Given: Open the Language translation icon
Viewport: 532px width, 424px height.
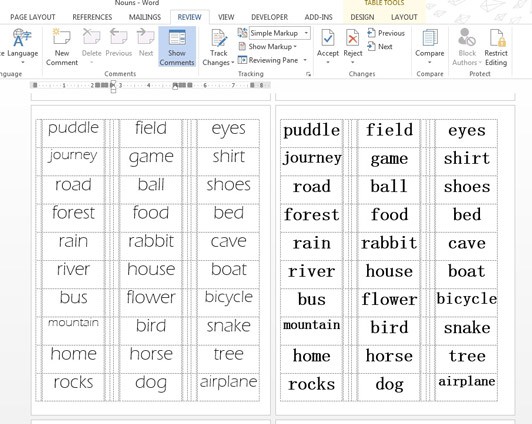Looking at the screenshot, I should coord(22,38).
